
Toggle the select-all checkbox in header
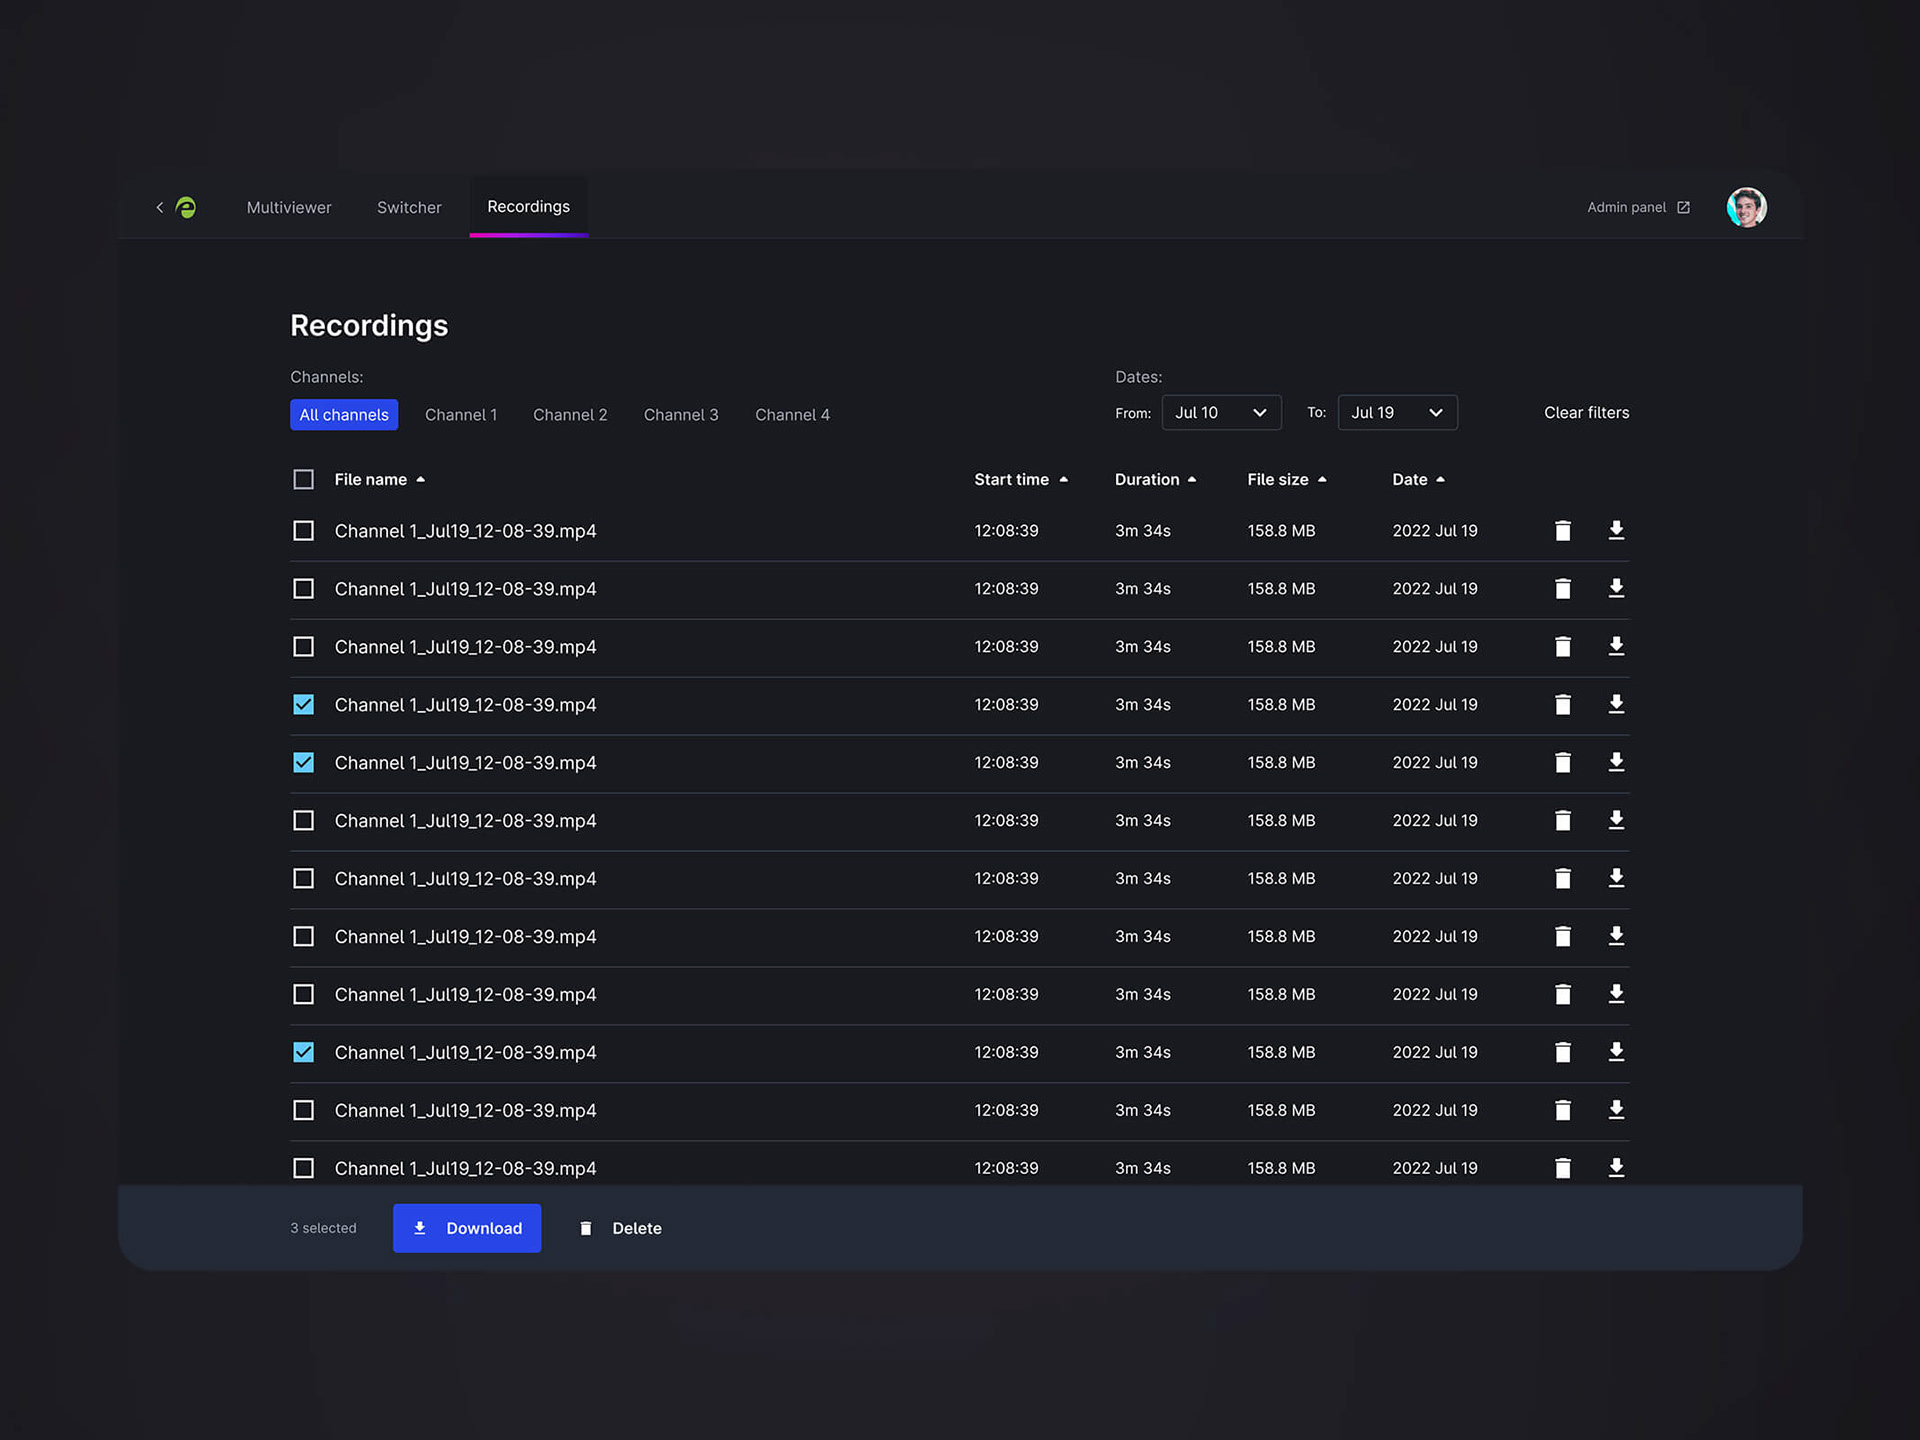tap(303, 479)
